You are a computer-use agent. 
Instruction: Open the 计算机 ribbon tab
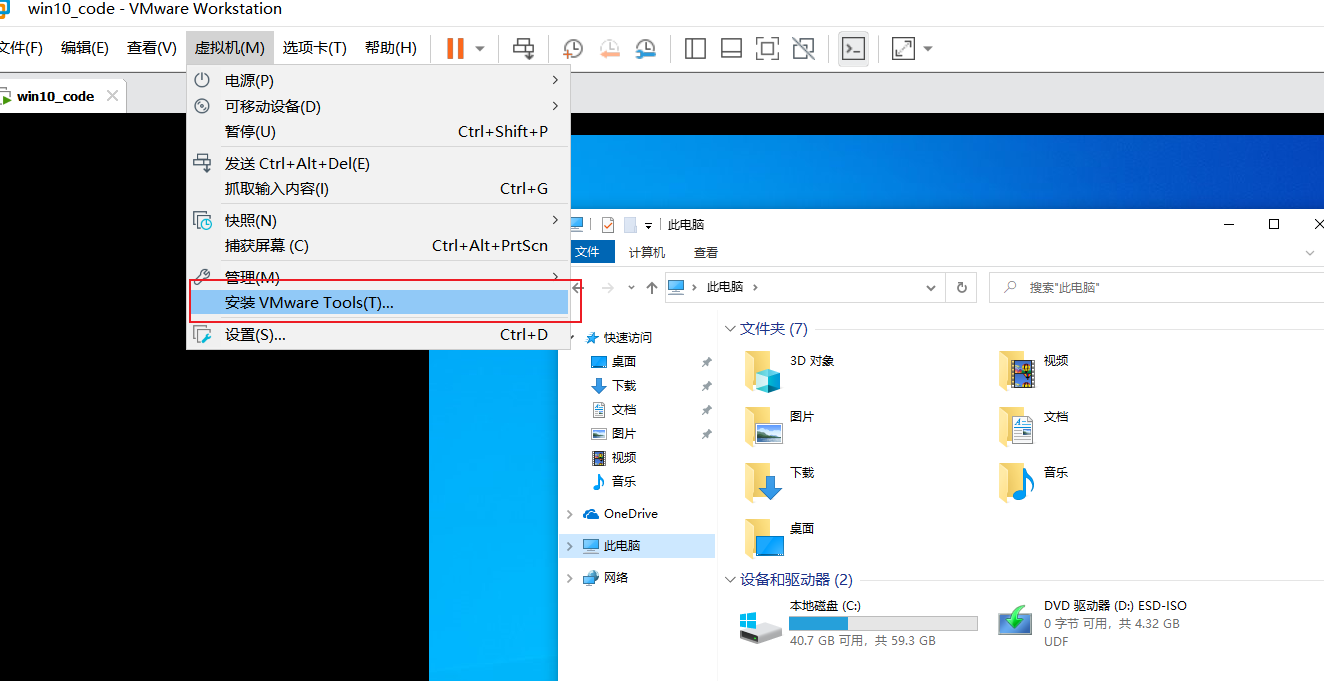[x=647, y=252]
